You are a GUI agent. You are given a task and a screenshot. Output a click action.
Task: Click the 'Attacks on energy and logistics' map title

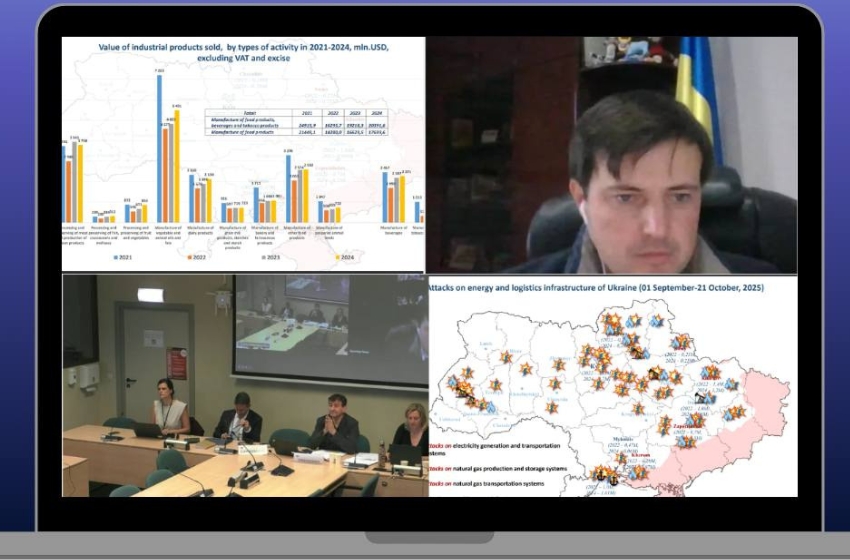(596, 287)
